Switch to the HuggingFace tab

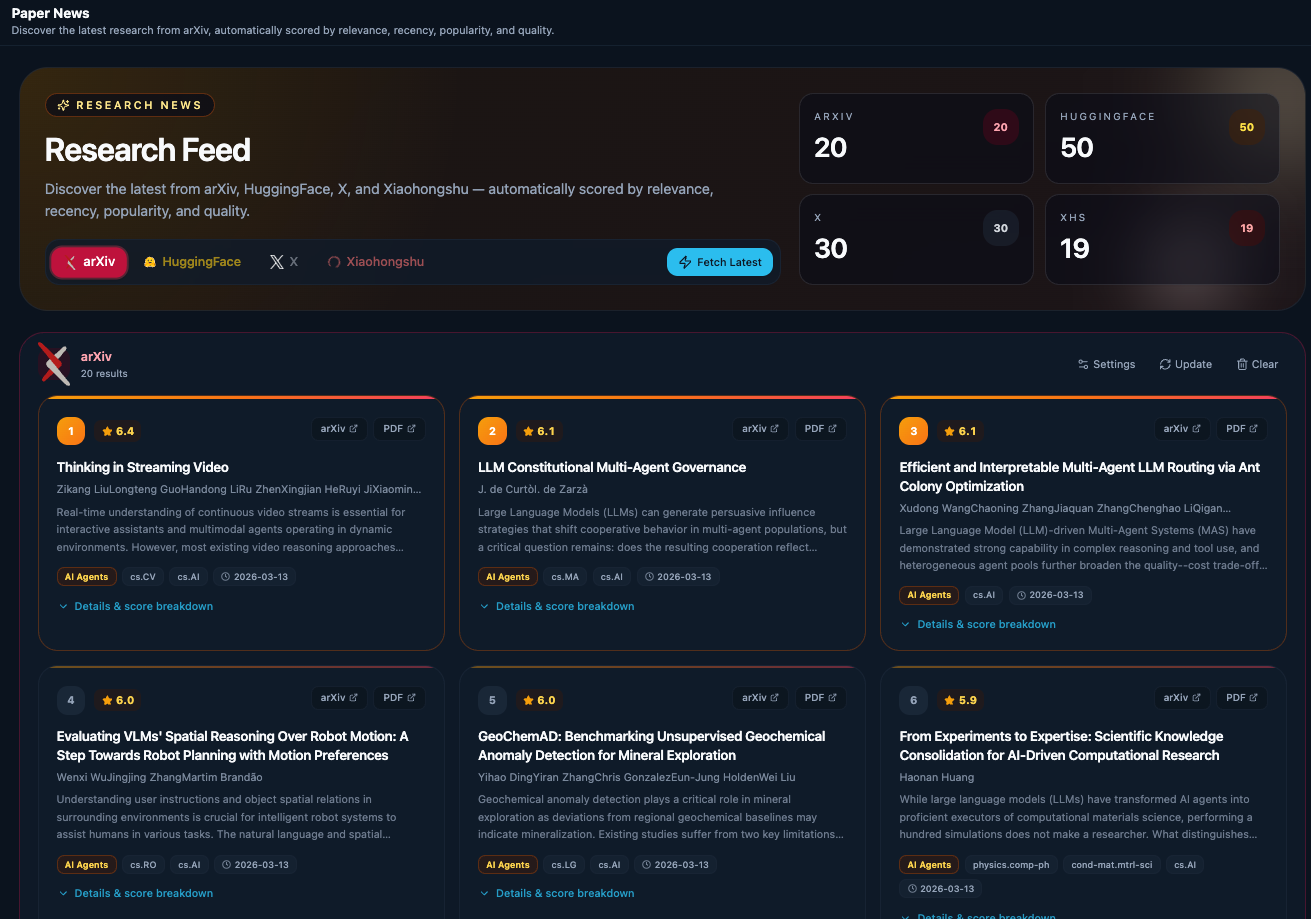coord(192,262)
